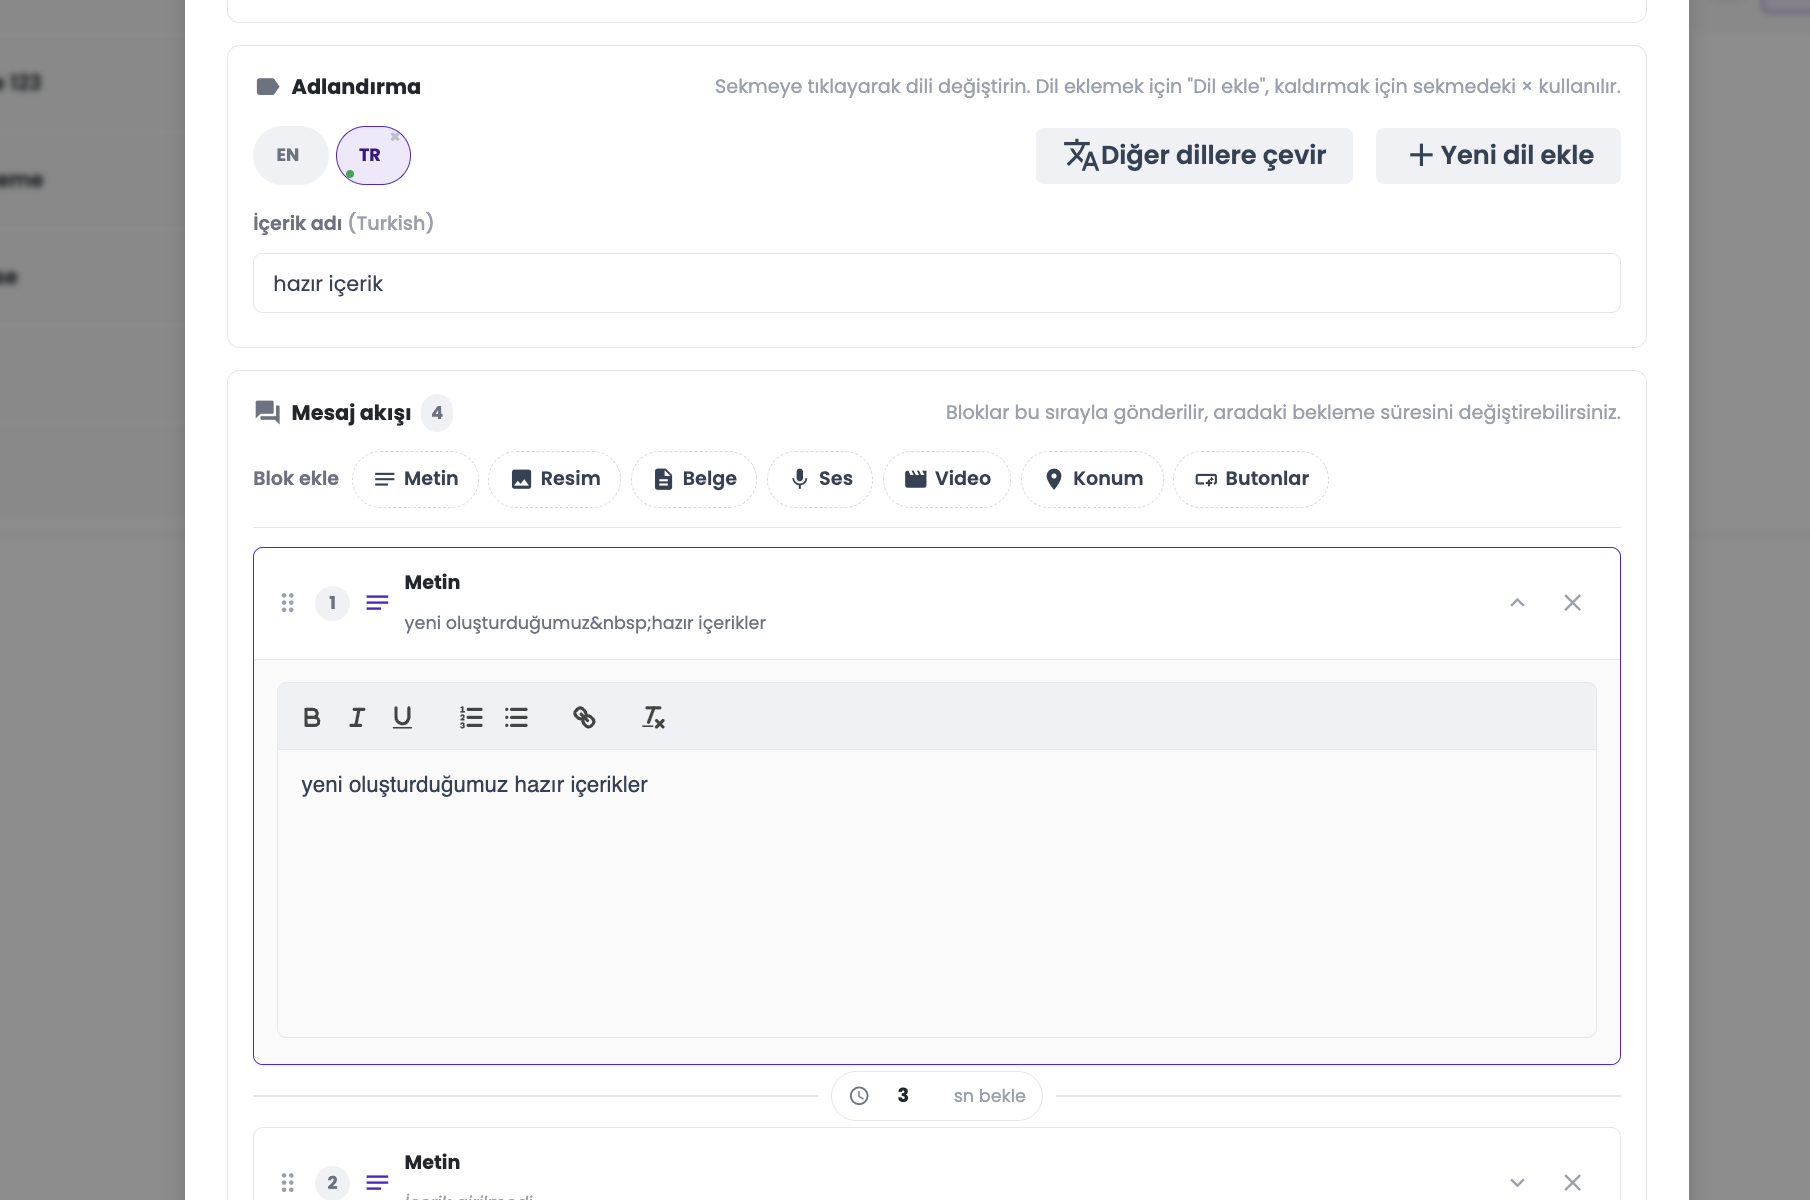Click block number badge 1

click(332, 603)
